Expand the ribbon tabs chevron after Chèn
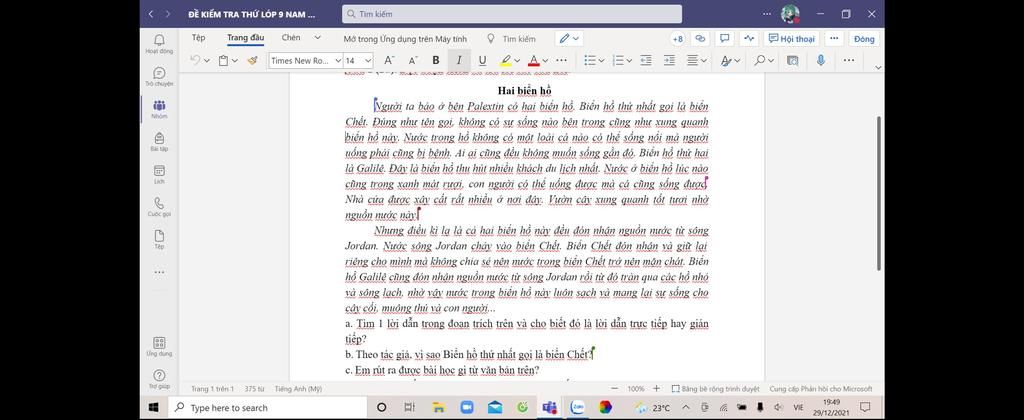1024x420 pixels. point(317,38)
